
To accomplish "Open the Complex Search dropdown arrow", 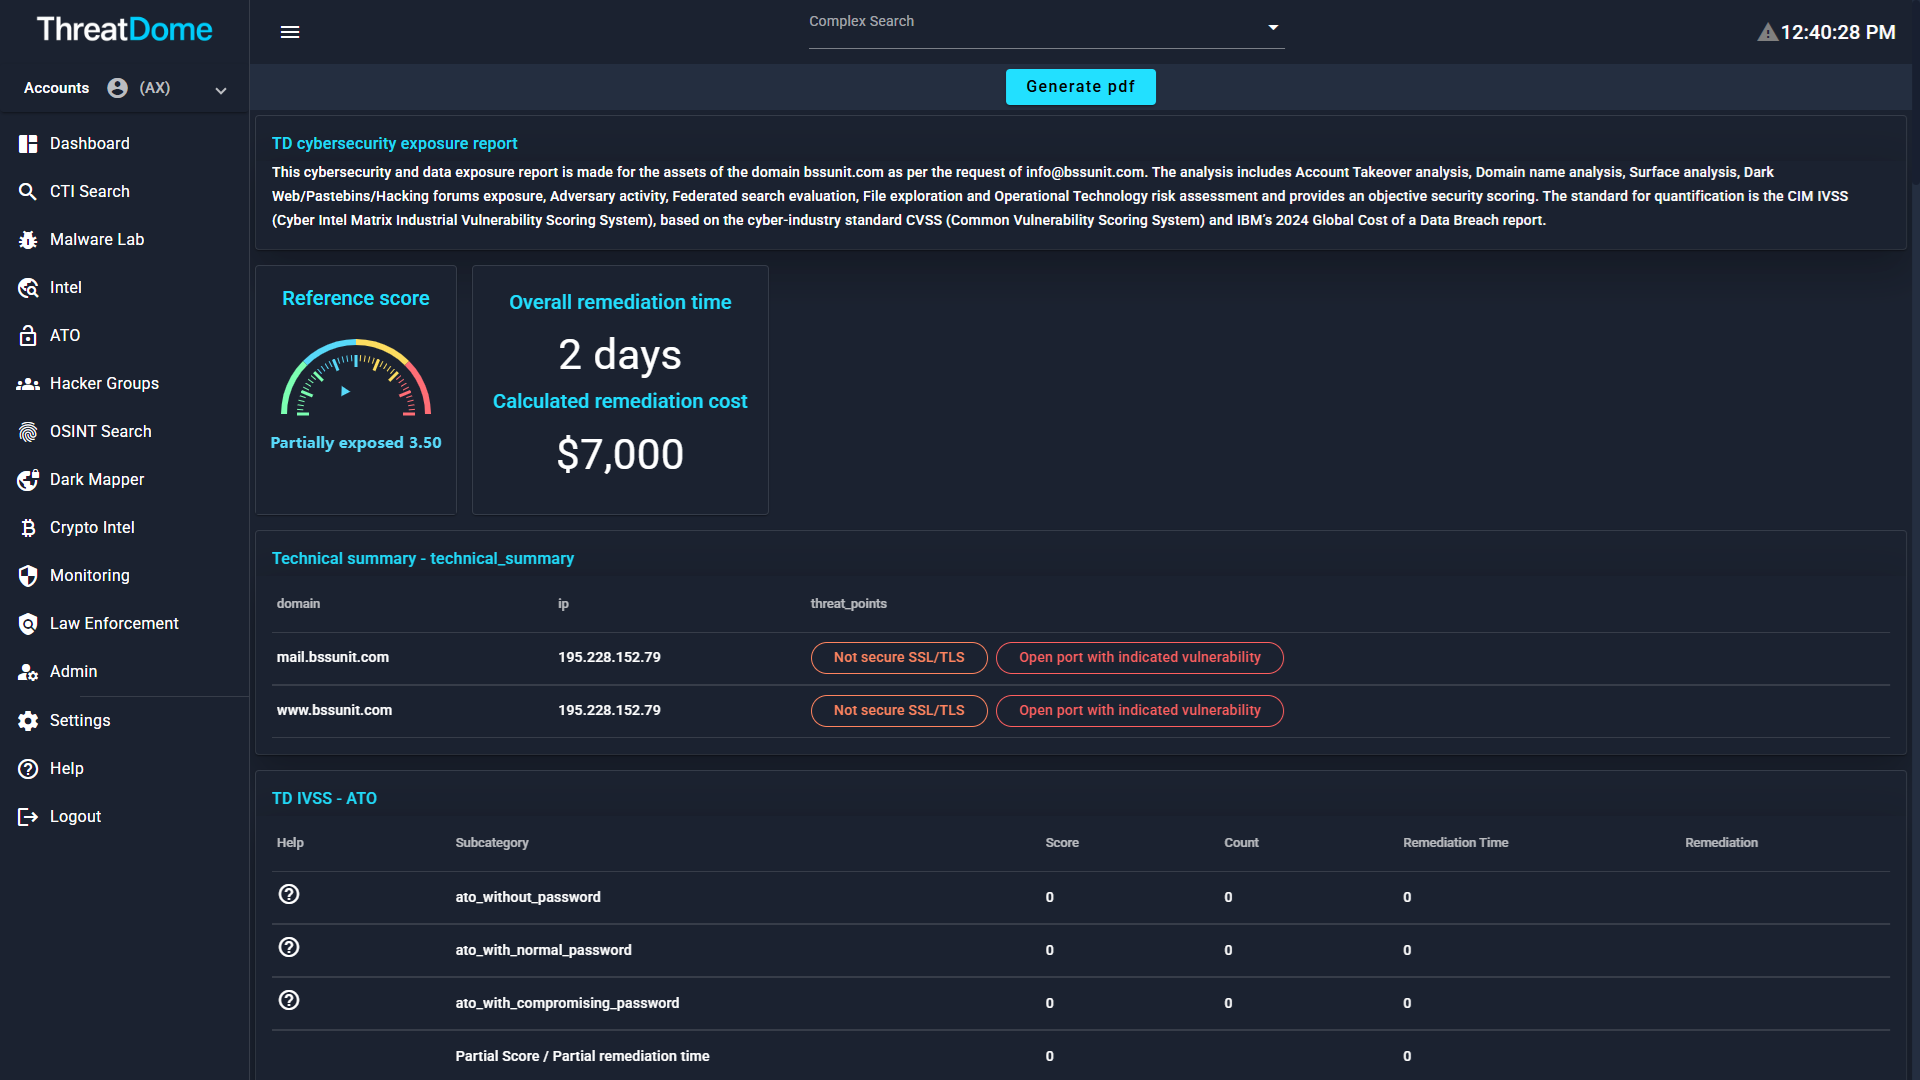I will [1273, 28].
